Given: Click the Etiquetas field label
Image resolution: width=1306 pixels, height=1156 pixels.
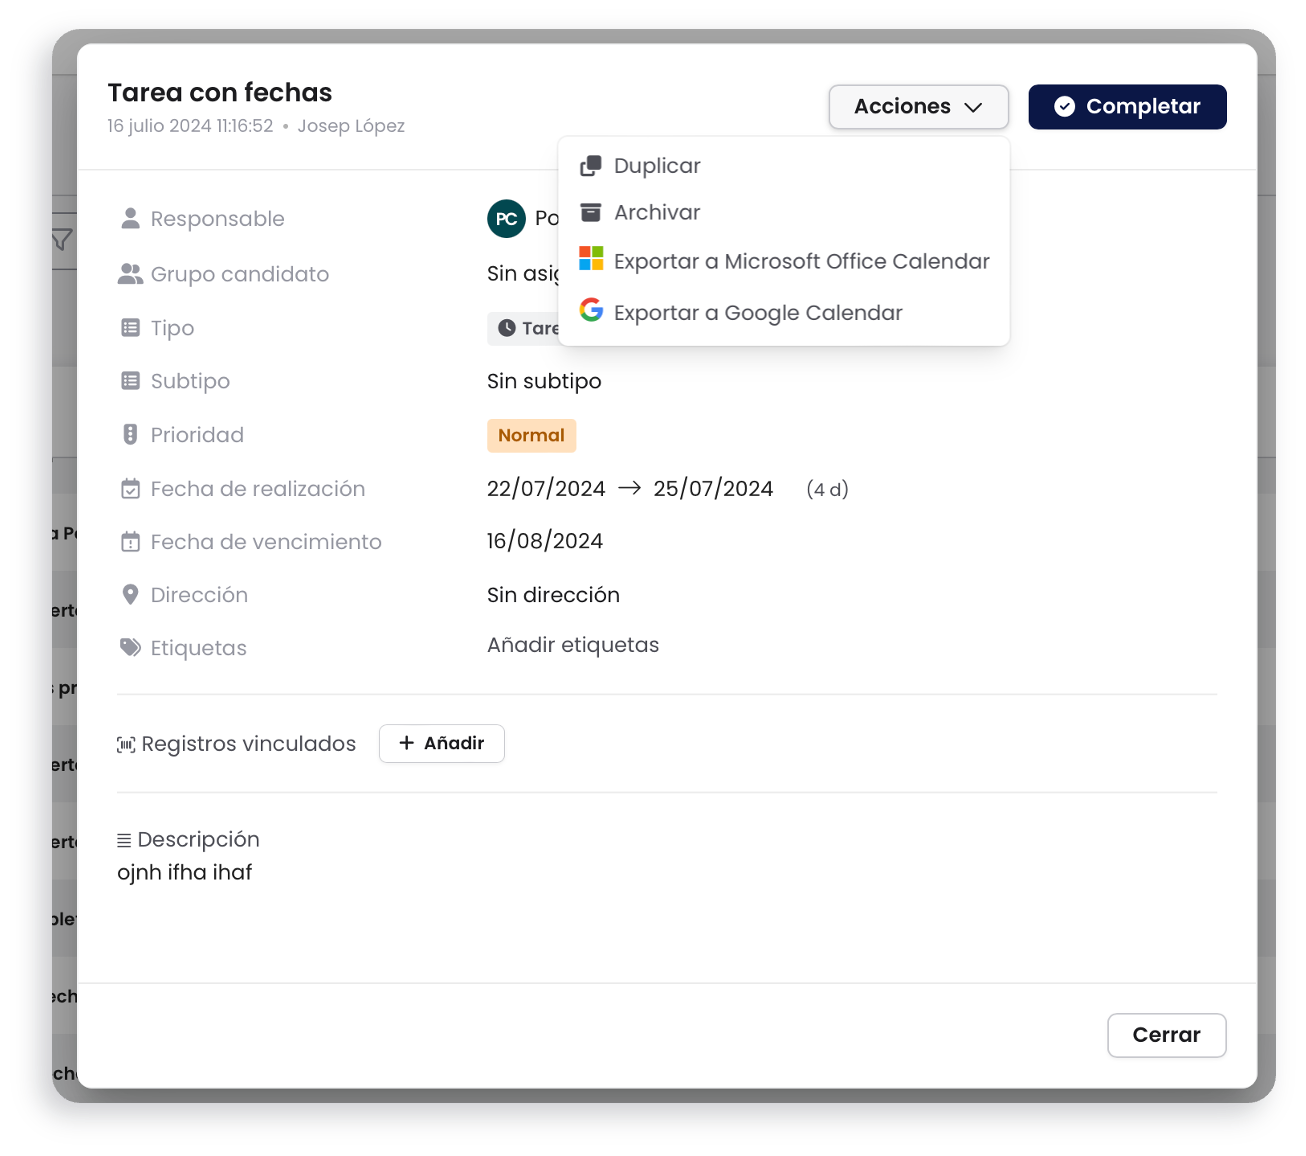Looking at the screenshot, I should pos(198,648).
